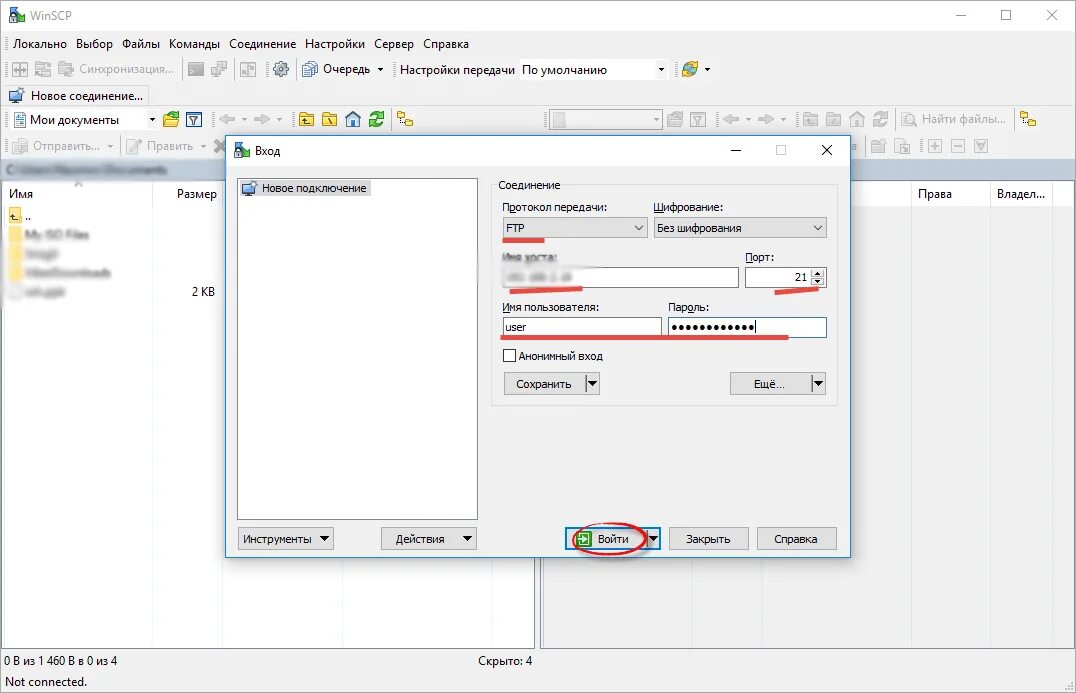Click the remote new folder icon
Screen dimensions: 1076x693
coord(878,146)
